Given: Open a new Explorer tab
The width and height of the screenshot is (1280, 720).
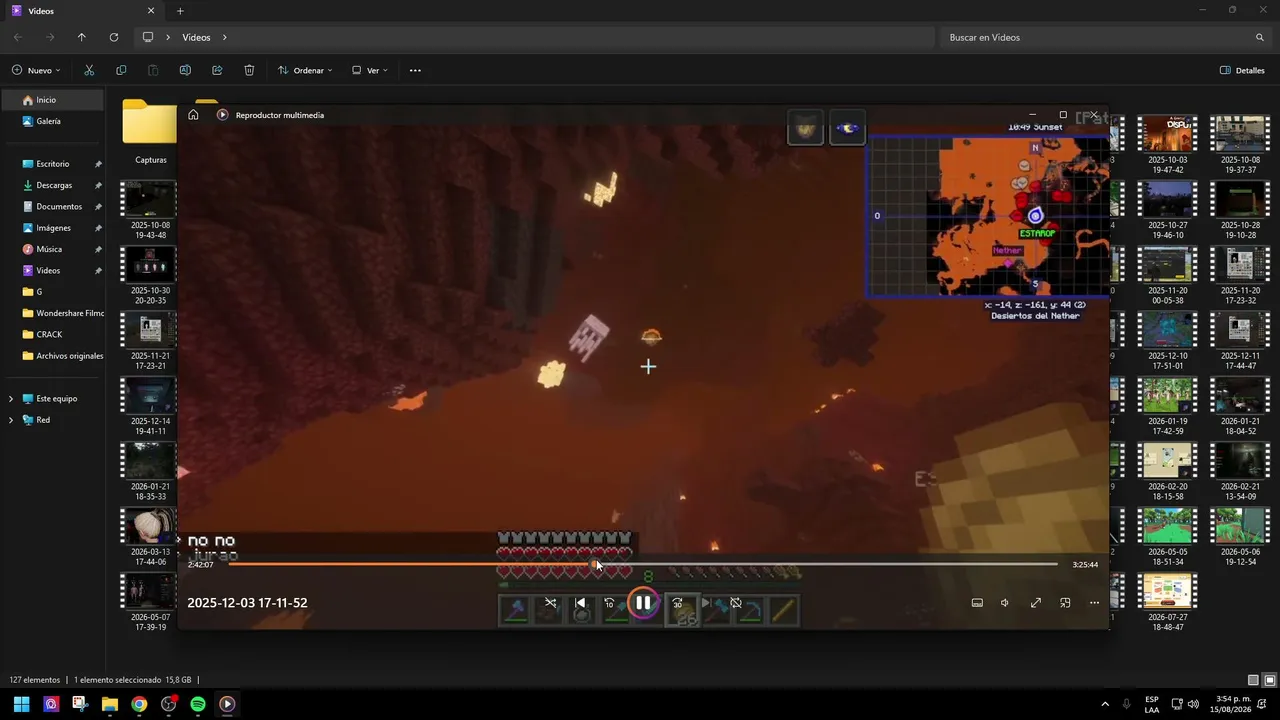Looking at the screenshot, I should point(180,11).
